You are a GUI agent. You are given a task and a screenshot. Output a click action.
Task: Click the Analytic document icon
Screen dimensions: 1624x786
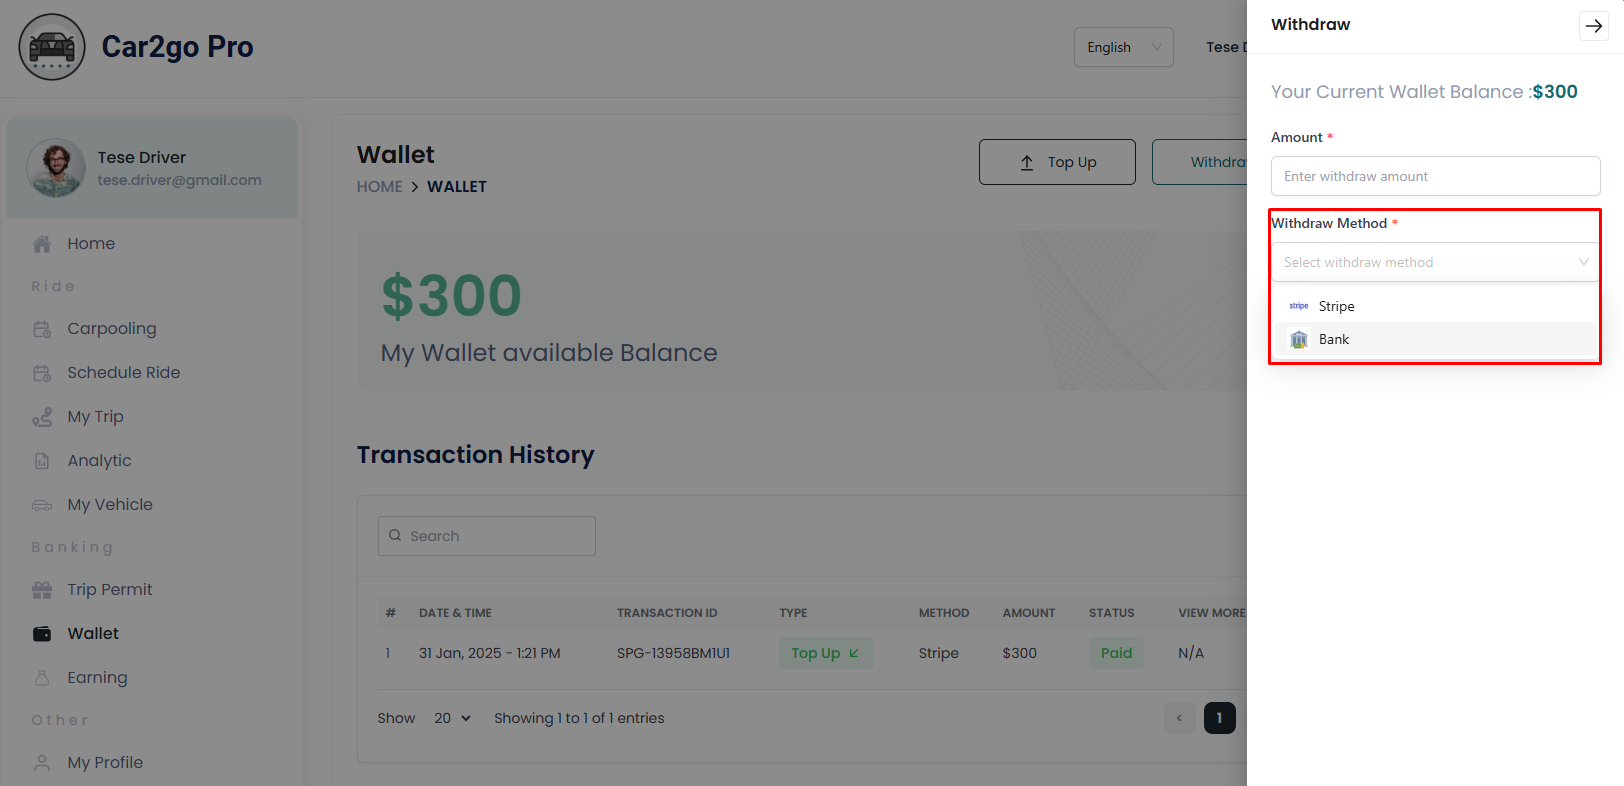(42, 461)
